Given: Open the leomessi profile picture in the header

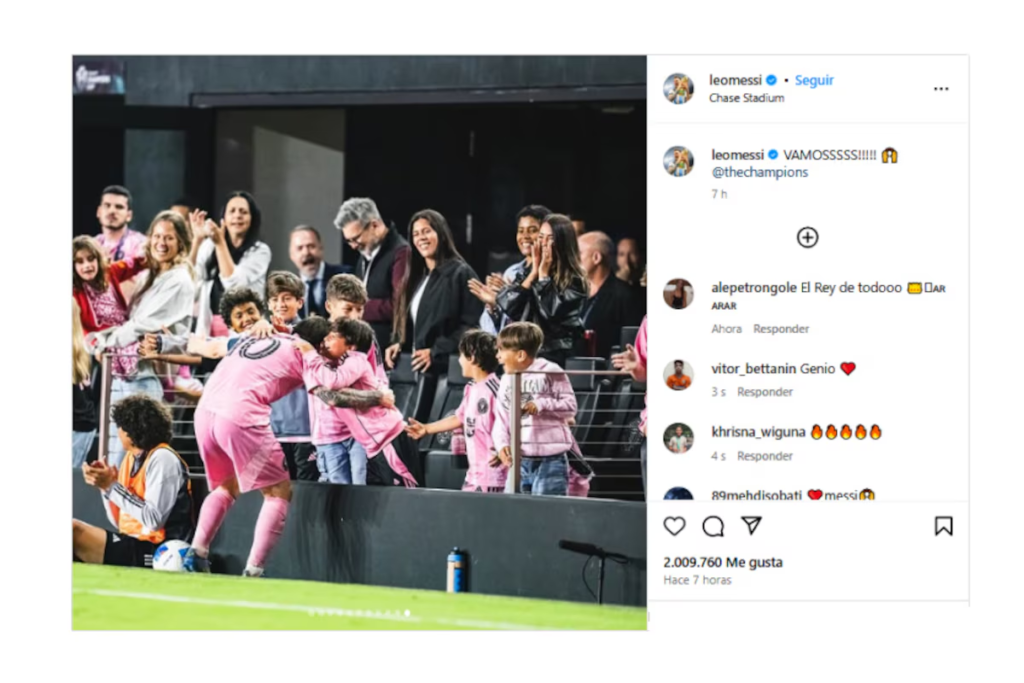Looking at the screenshot, I should click(679, 89).
